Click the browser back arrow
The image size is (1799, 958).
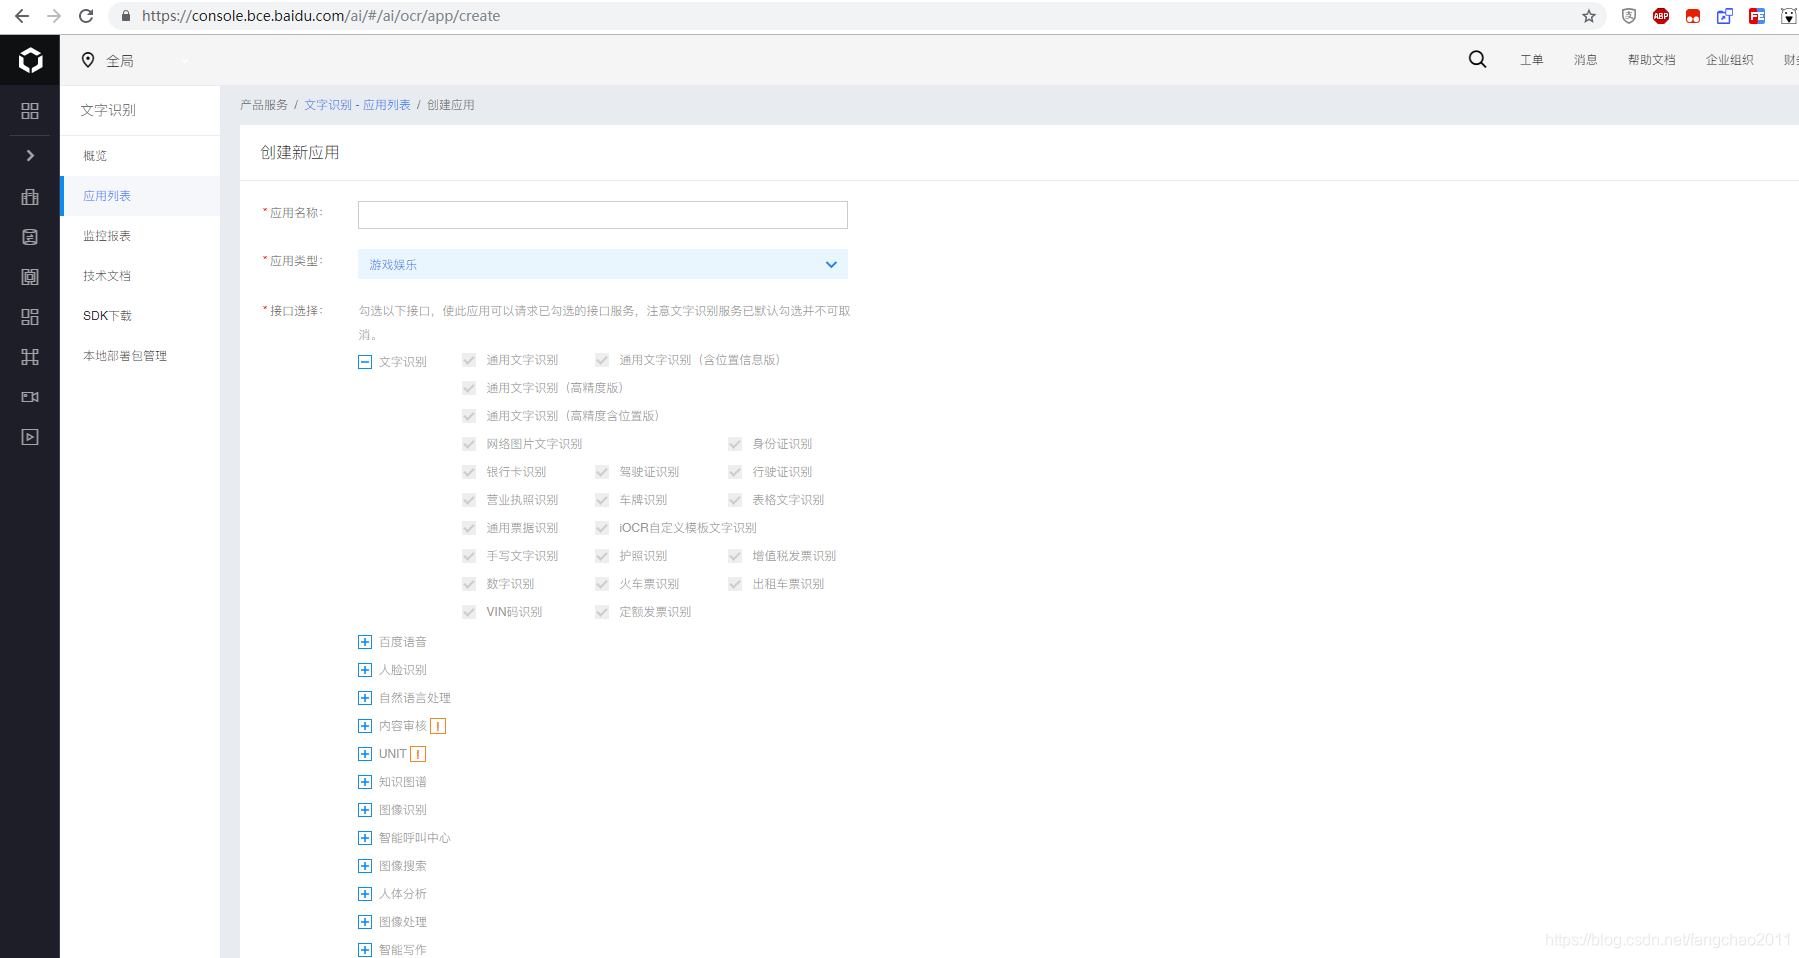pos(21,16)
